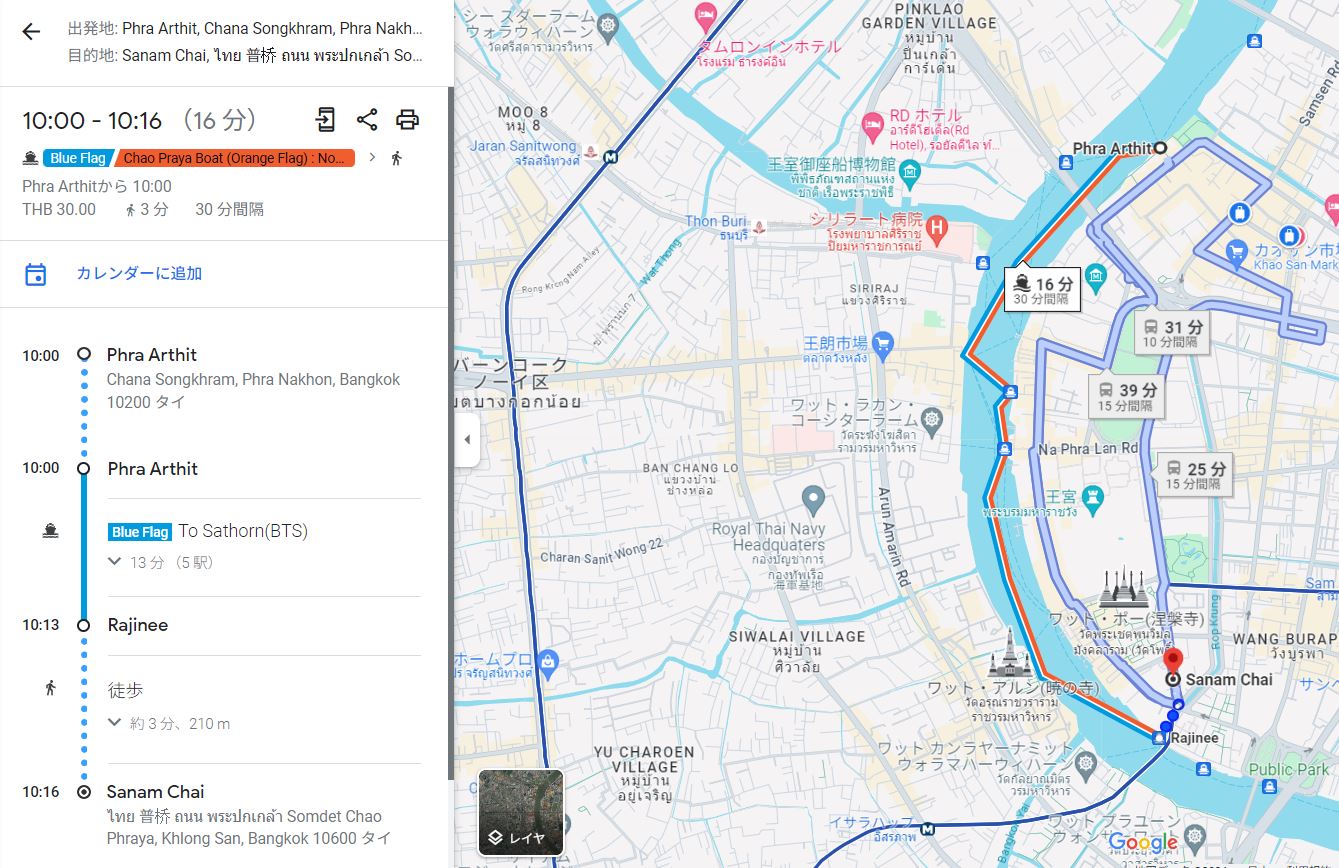The width and height of the screenshot is (1339, 868).
Task: Click the Royal Thai Navy Headquarters pin
Action: click(813, 498)
